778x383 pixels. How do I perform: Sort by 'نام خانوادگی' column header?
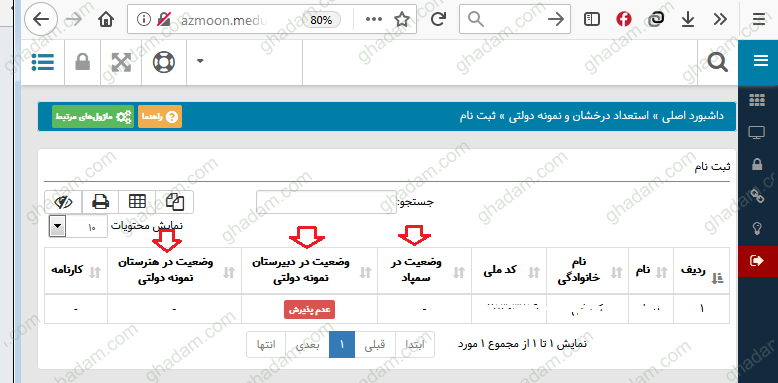587,272
